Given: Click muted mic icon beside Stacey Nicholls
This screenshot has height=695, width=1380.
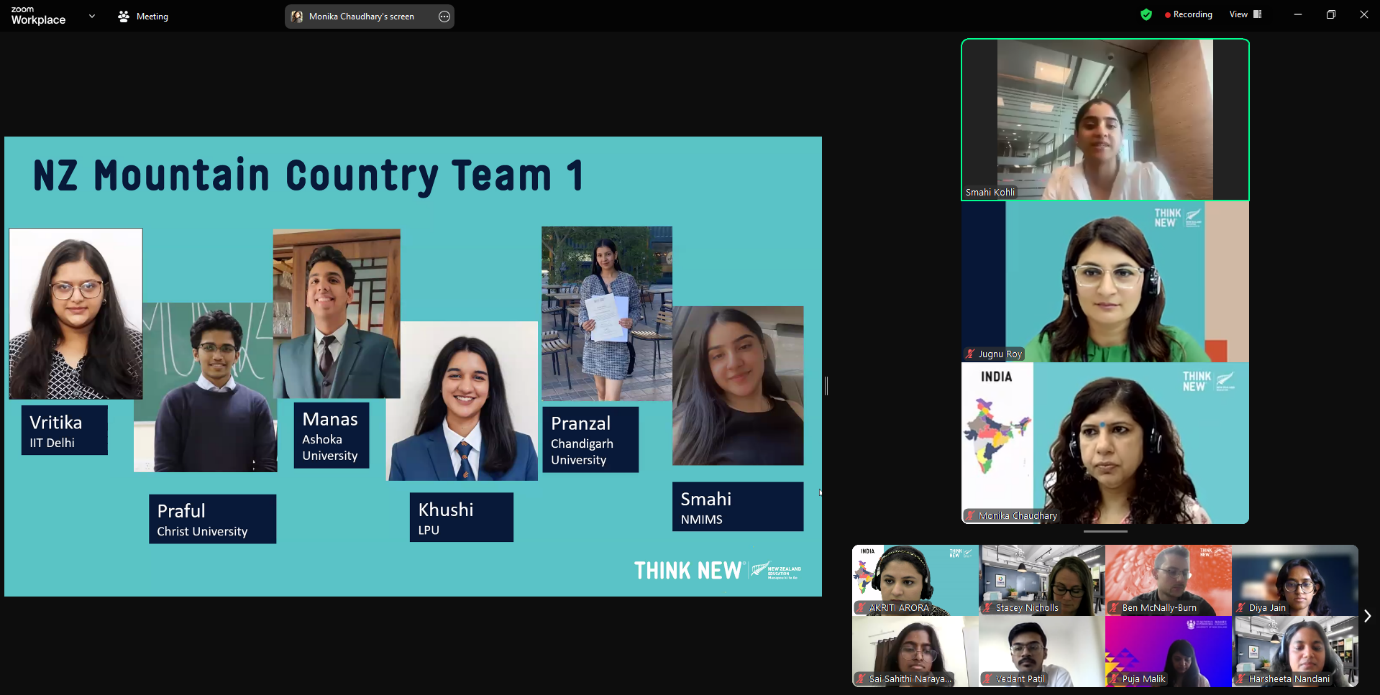Looking at the screenshot, I should pyautogui.click(x=987, y=608).
